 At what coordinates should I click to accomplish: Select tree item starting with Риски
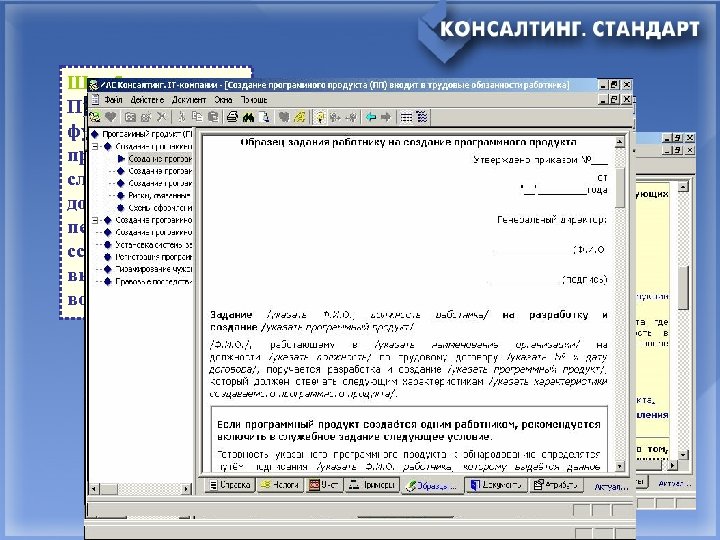[159, 195]
